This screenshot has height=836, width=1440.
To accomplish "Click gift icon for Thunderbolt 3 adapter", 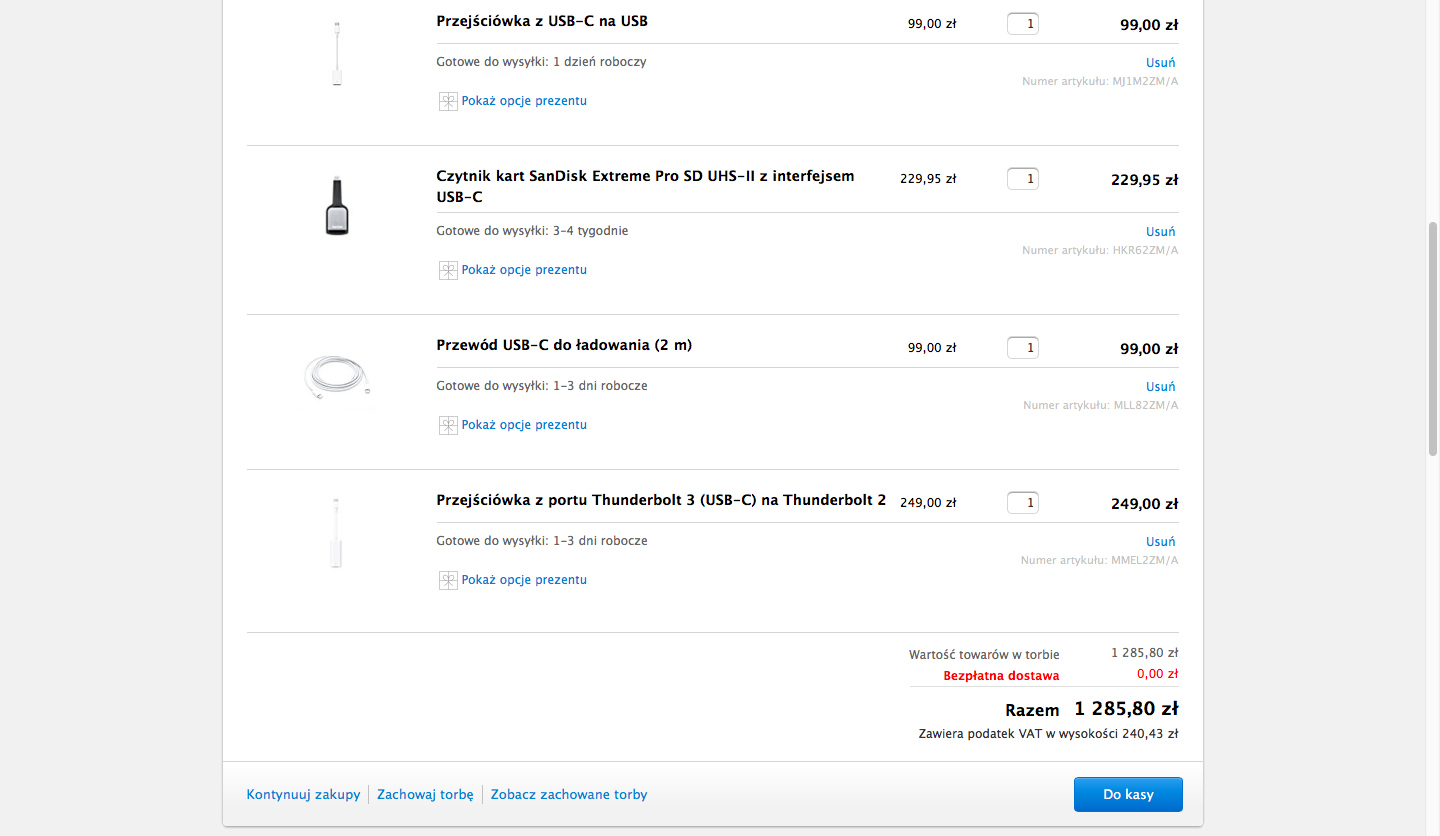I will pos(448,580).
